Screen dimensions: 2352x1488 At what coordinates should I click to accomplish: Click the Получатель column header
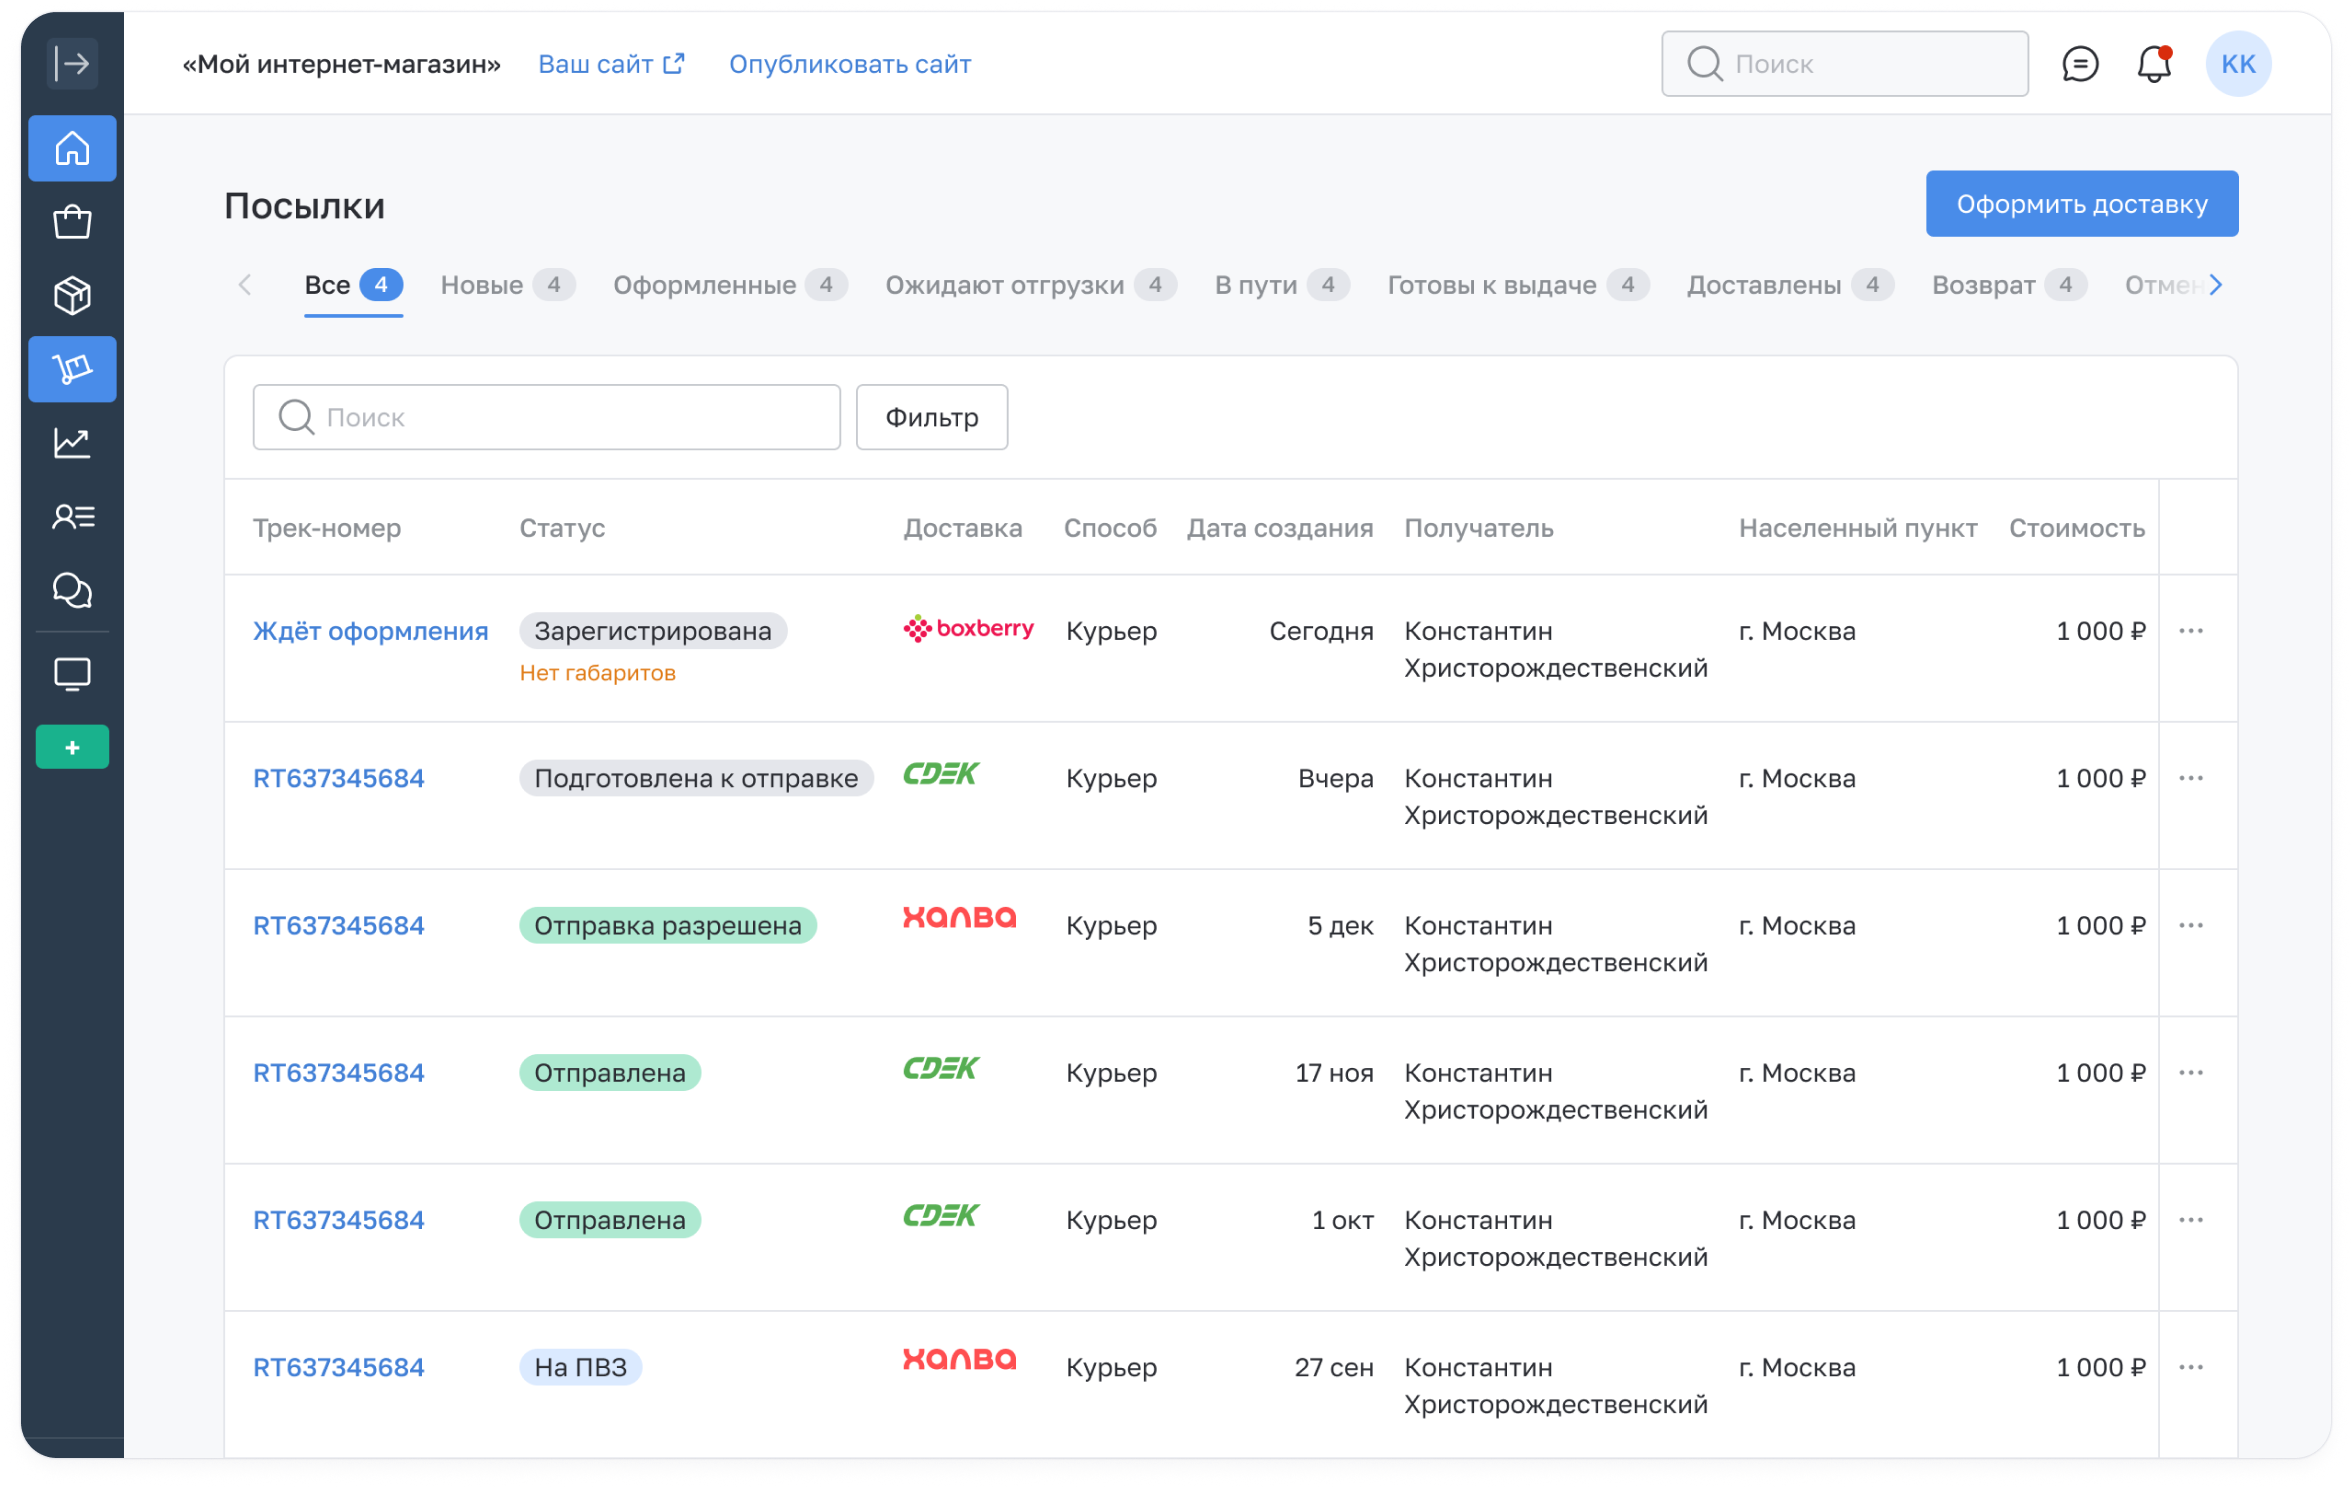click(x=1479, y=528)
